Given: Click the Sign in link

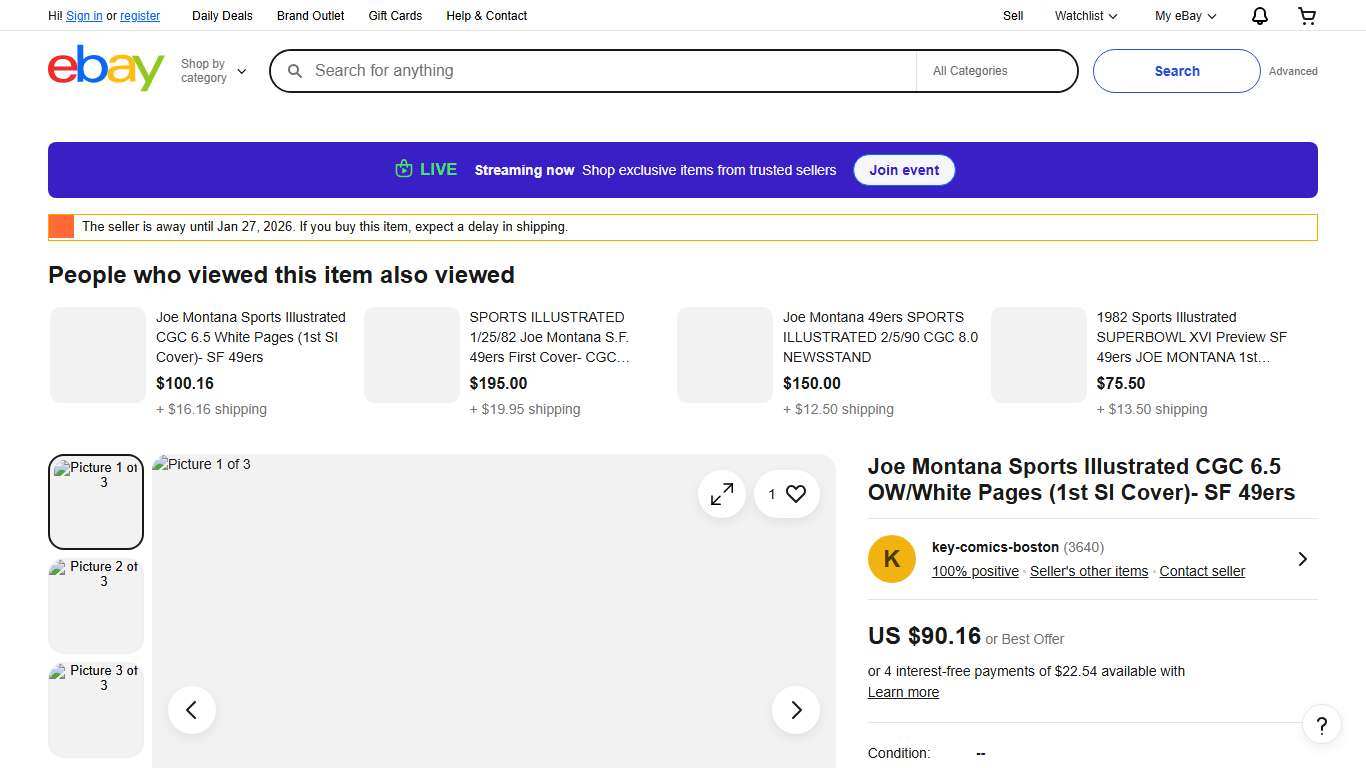Looking at the screenshot, I should [x=83, y=16].
